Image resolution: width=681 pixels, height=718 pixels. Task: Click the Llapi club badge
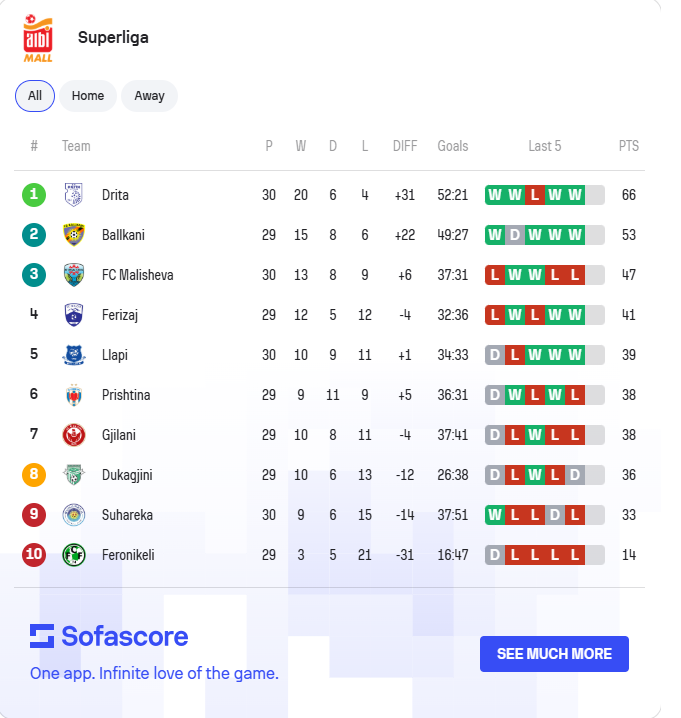click(x=73, y=355)
